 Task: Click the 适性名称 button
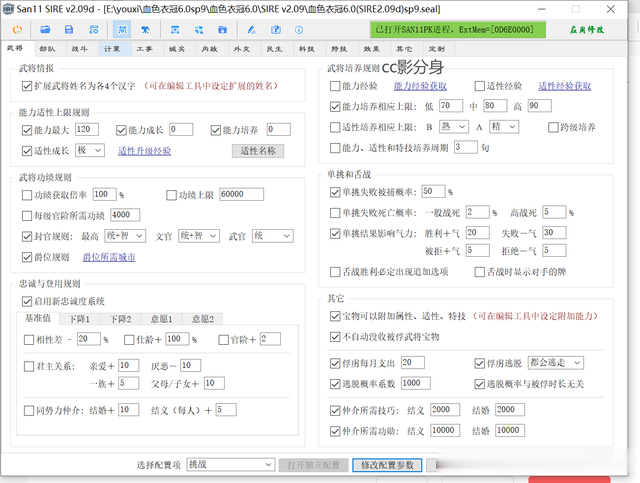[258, 151]
